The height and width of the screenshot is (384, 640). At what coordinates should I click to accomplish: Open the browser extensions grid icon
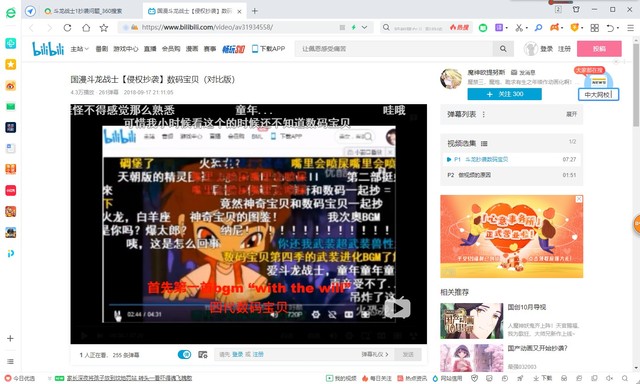(x=595, y=28)
